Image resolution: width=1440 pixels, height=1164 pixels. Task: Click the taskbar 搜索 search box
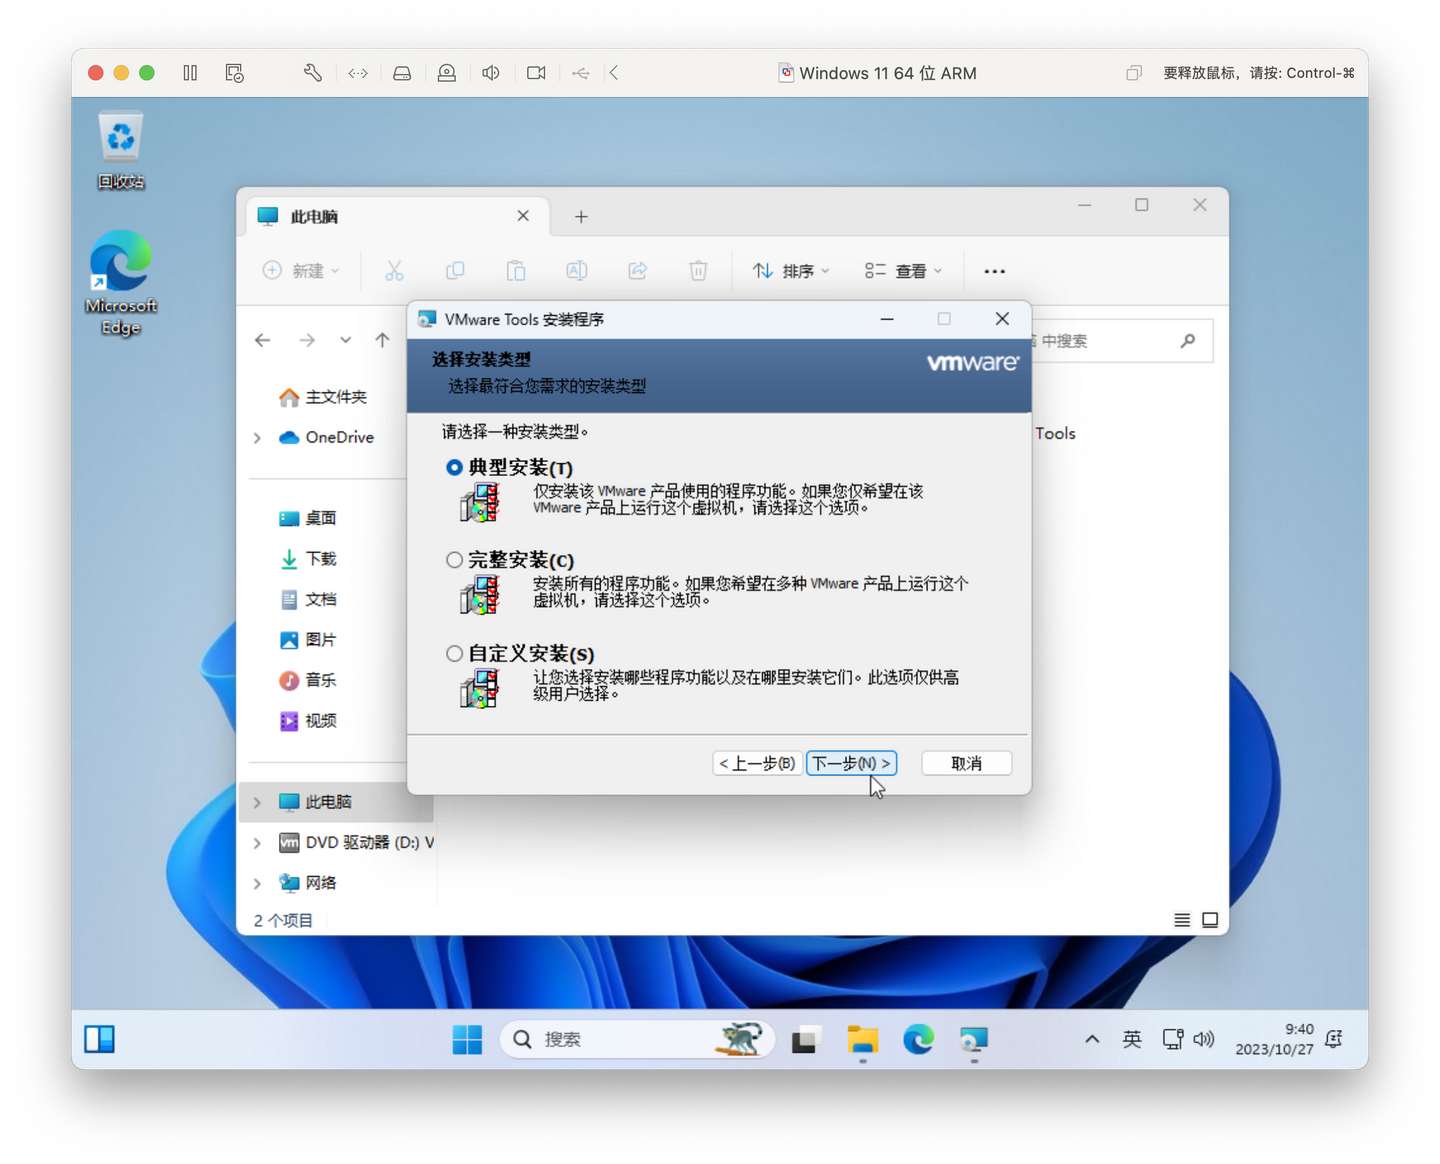point(637,1040)
